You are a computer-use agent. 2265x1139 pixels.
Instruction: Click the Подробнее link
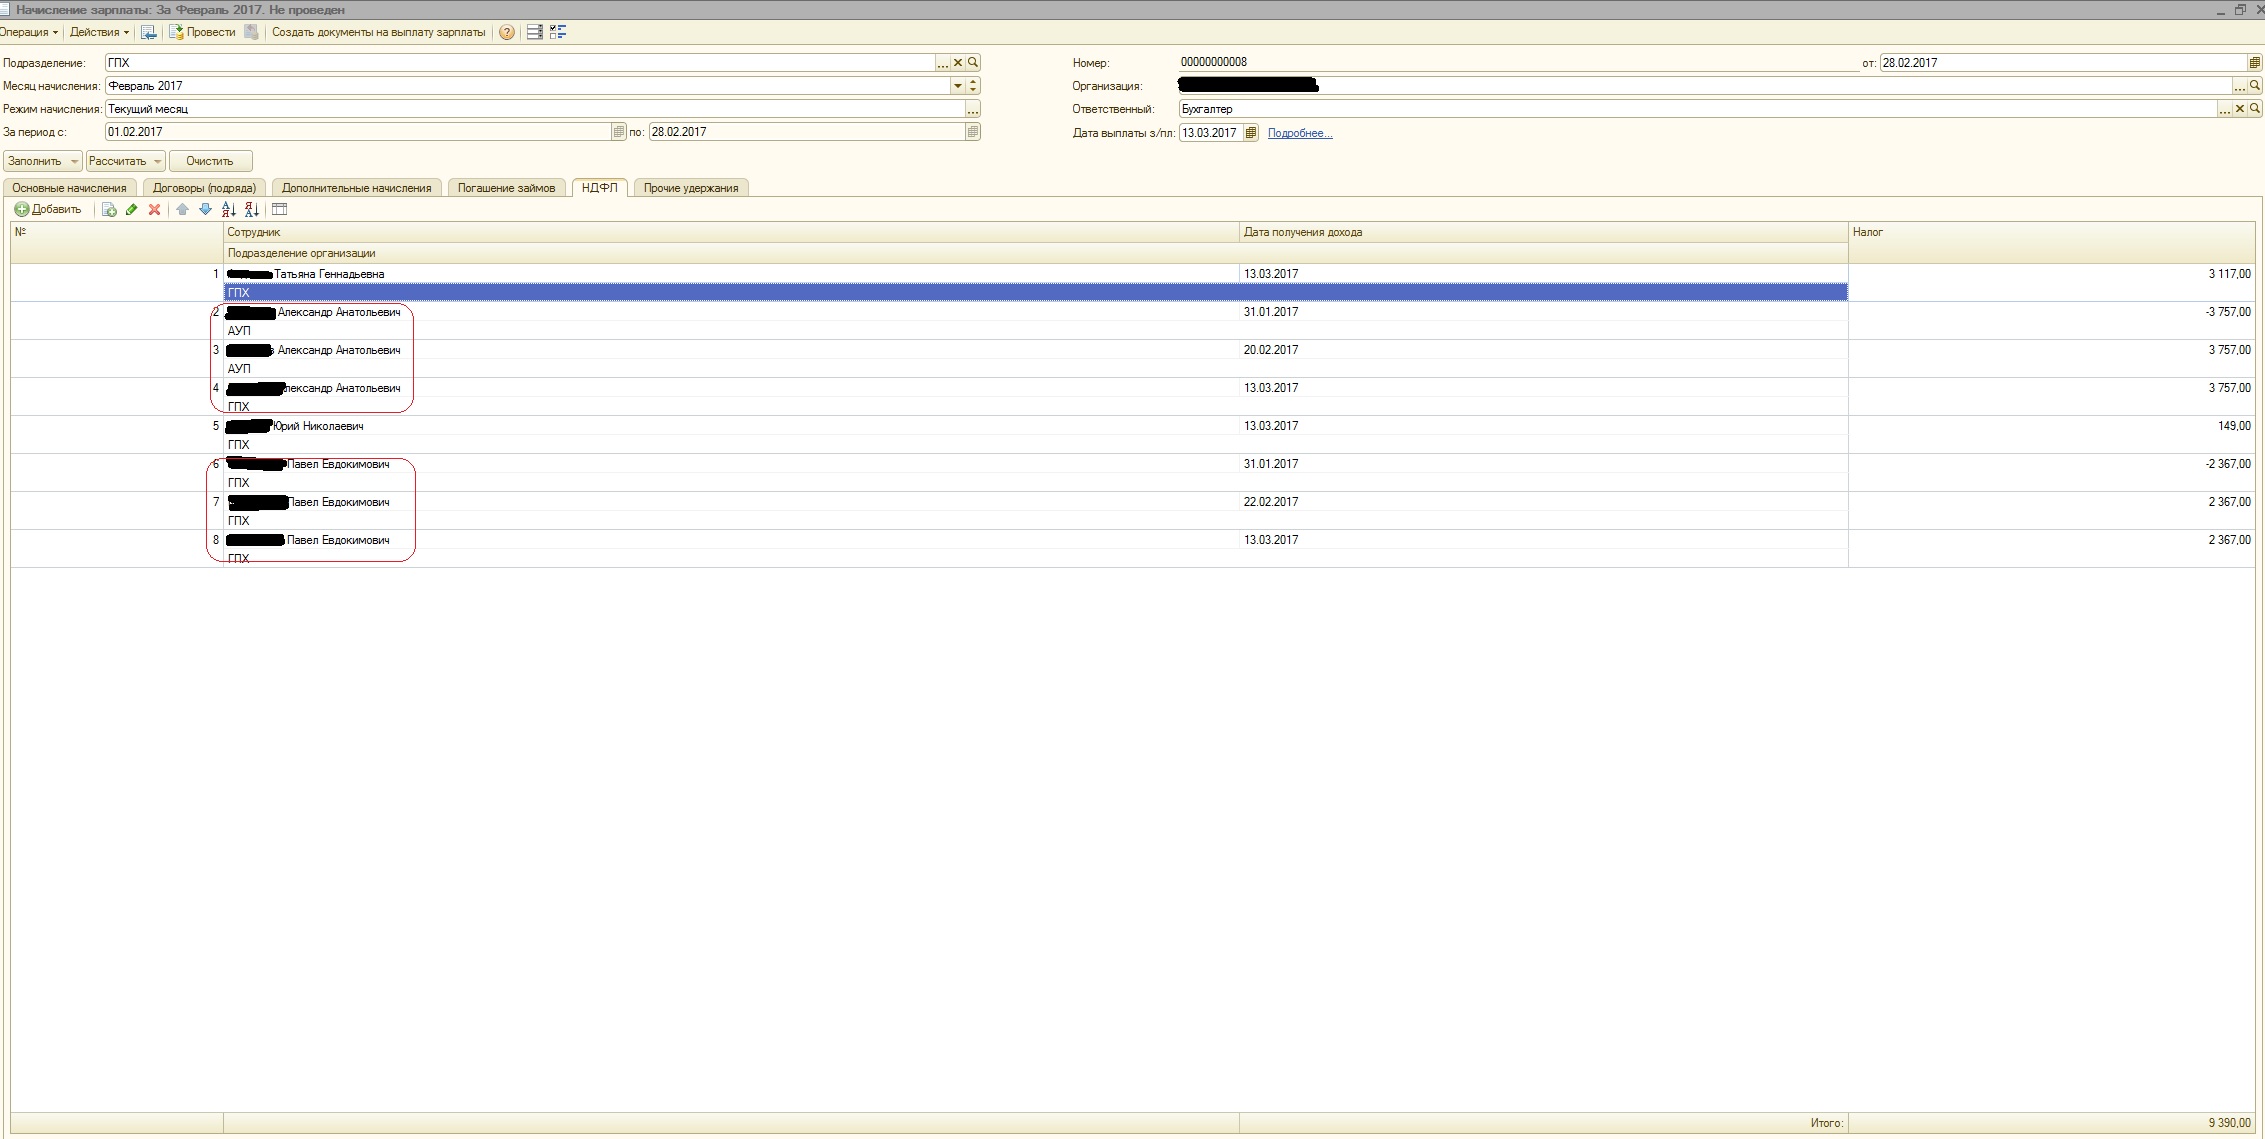click(x=1299, y=133)
